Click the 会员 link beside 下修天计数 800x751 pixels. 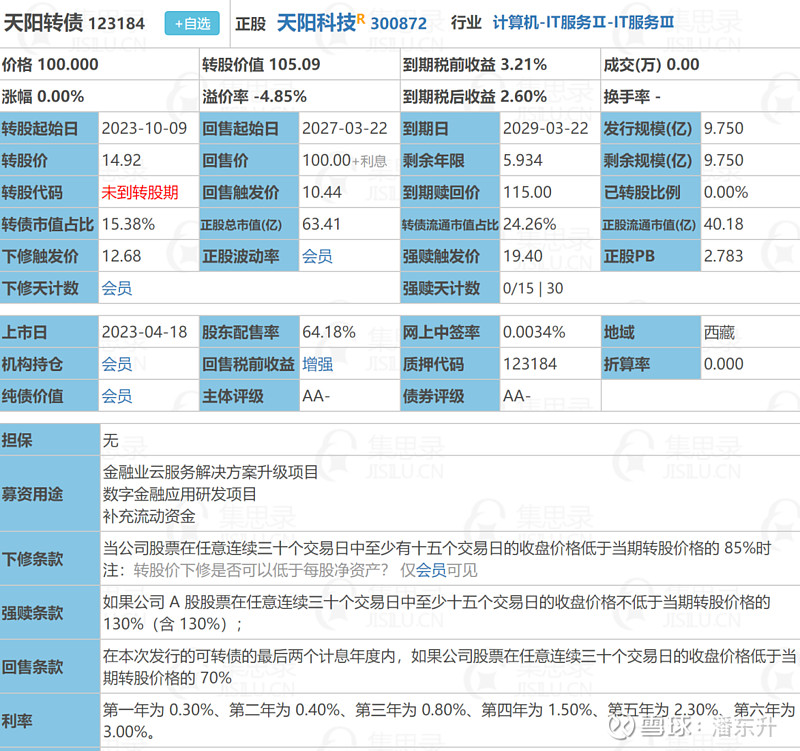116,288
